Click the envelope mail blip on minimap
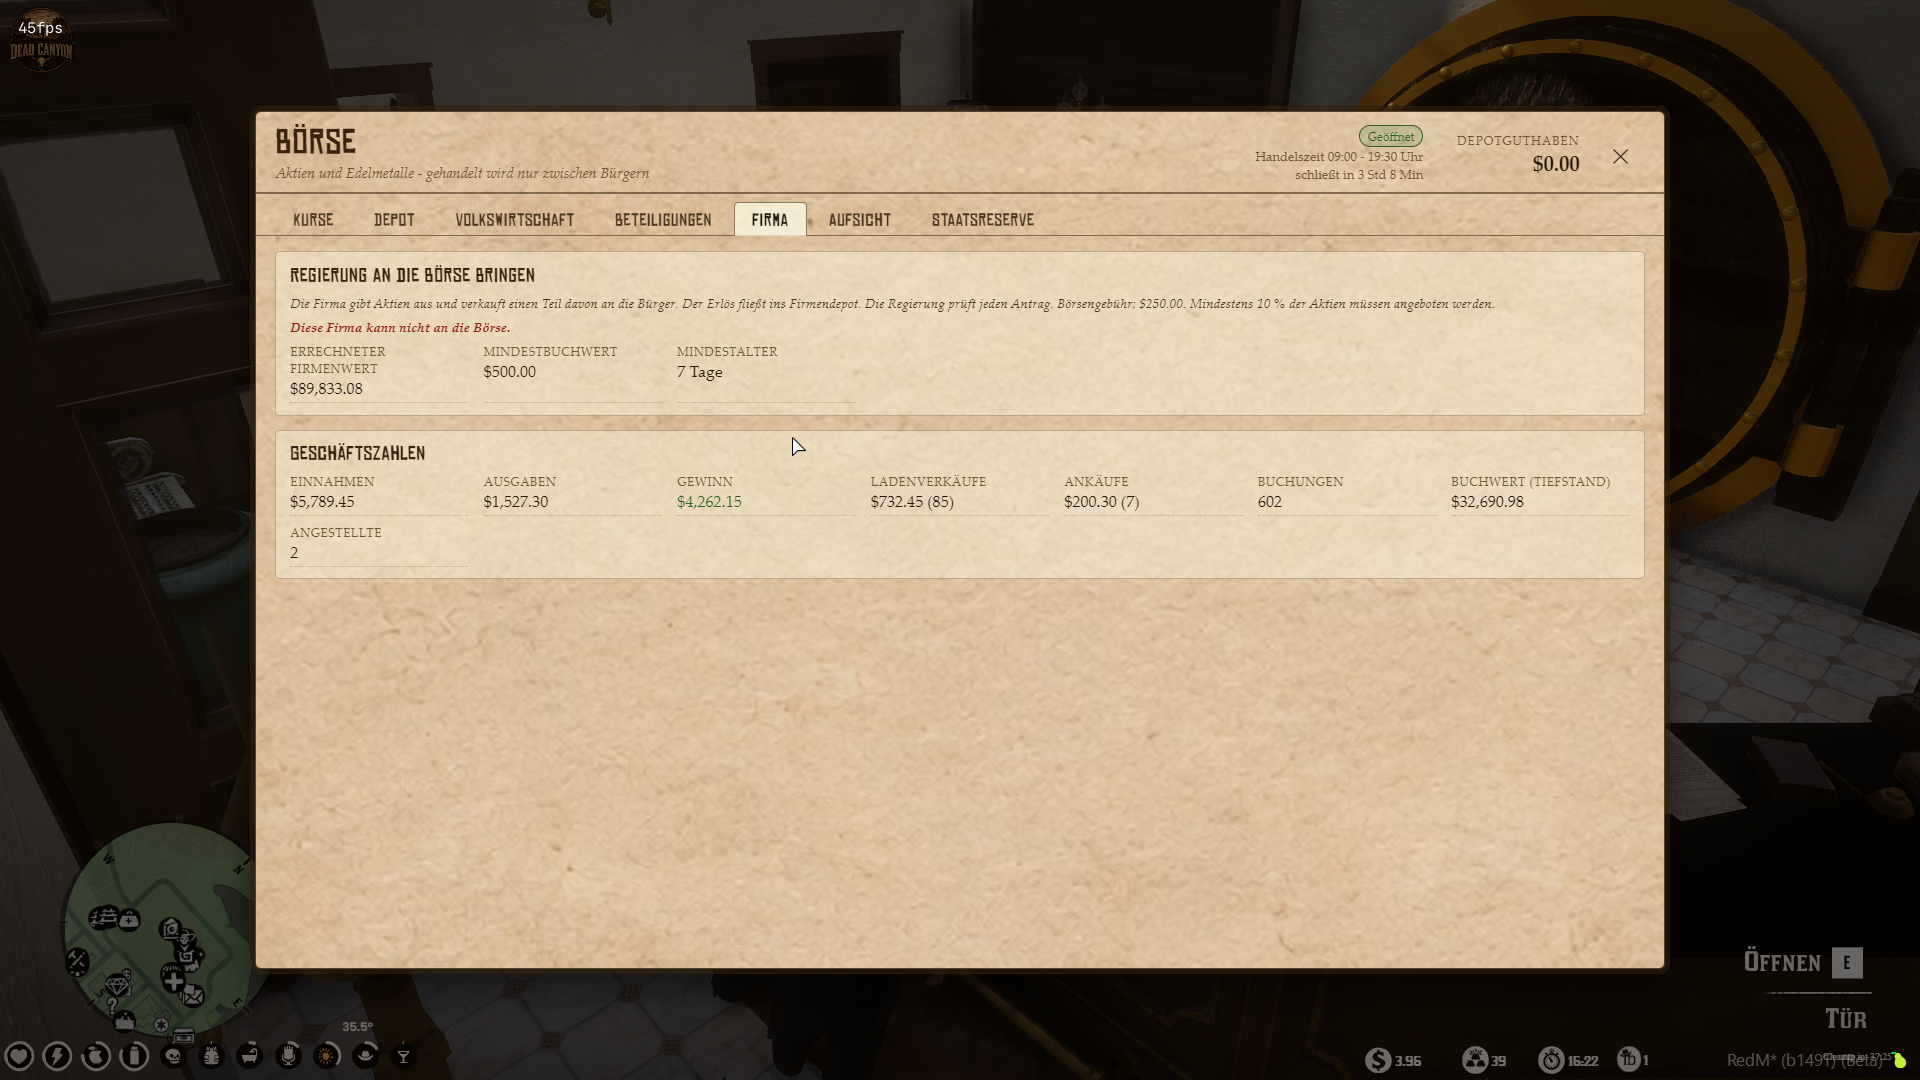Viewport: 1920px width, 1080px height. coord(193,996)
